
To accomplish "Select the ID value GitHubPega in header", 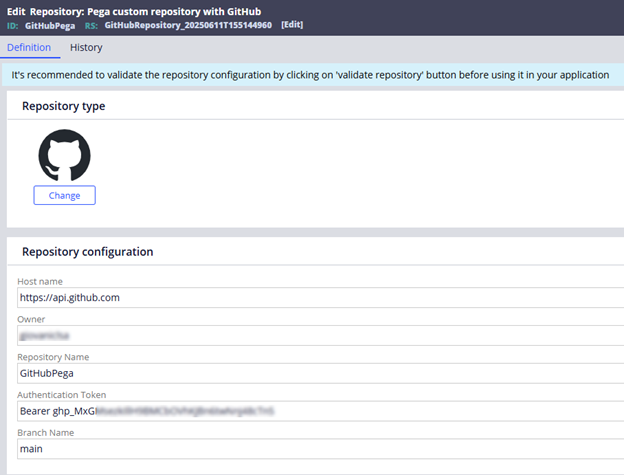I will tap(50, 26).
